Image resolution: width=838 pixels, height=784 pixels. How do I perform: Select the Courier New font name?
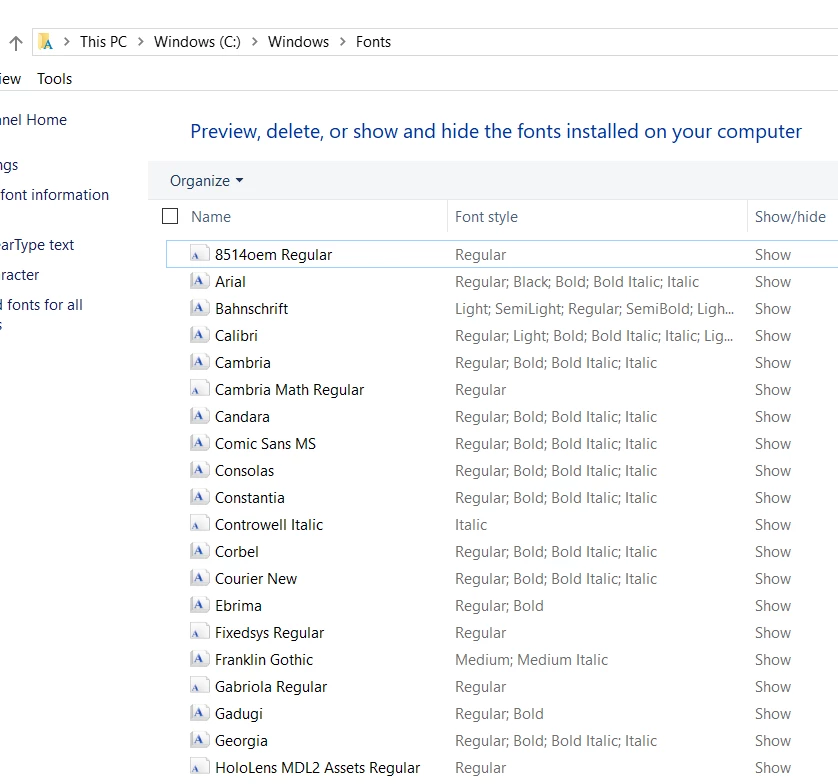pyautogui.click(x=256, y=579)
